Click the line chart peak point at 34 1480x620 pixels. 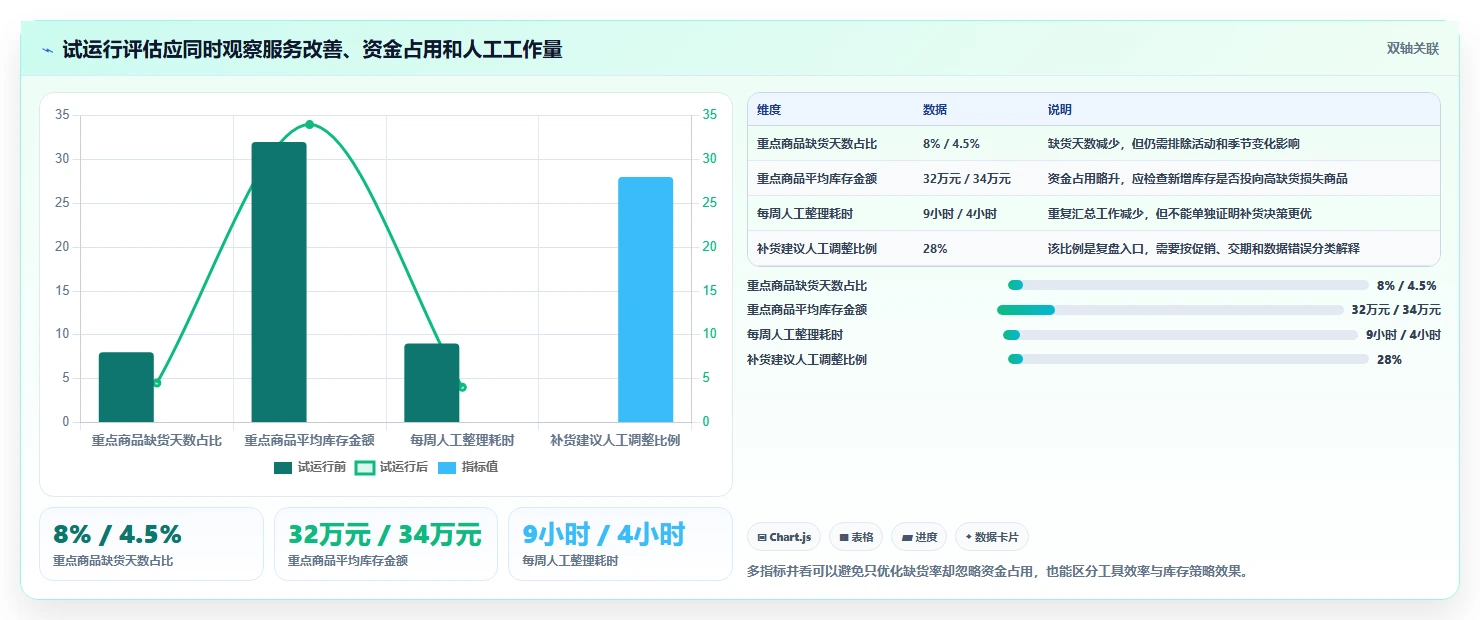(x=309, y=124)
